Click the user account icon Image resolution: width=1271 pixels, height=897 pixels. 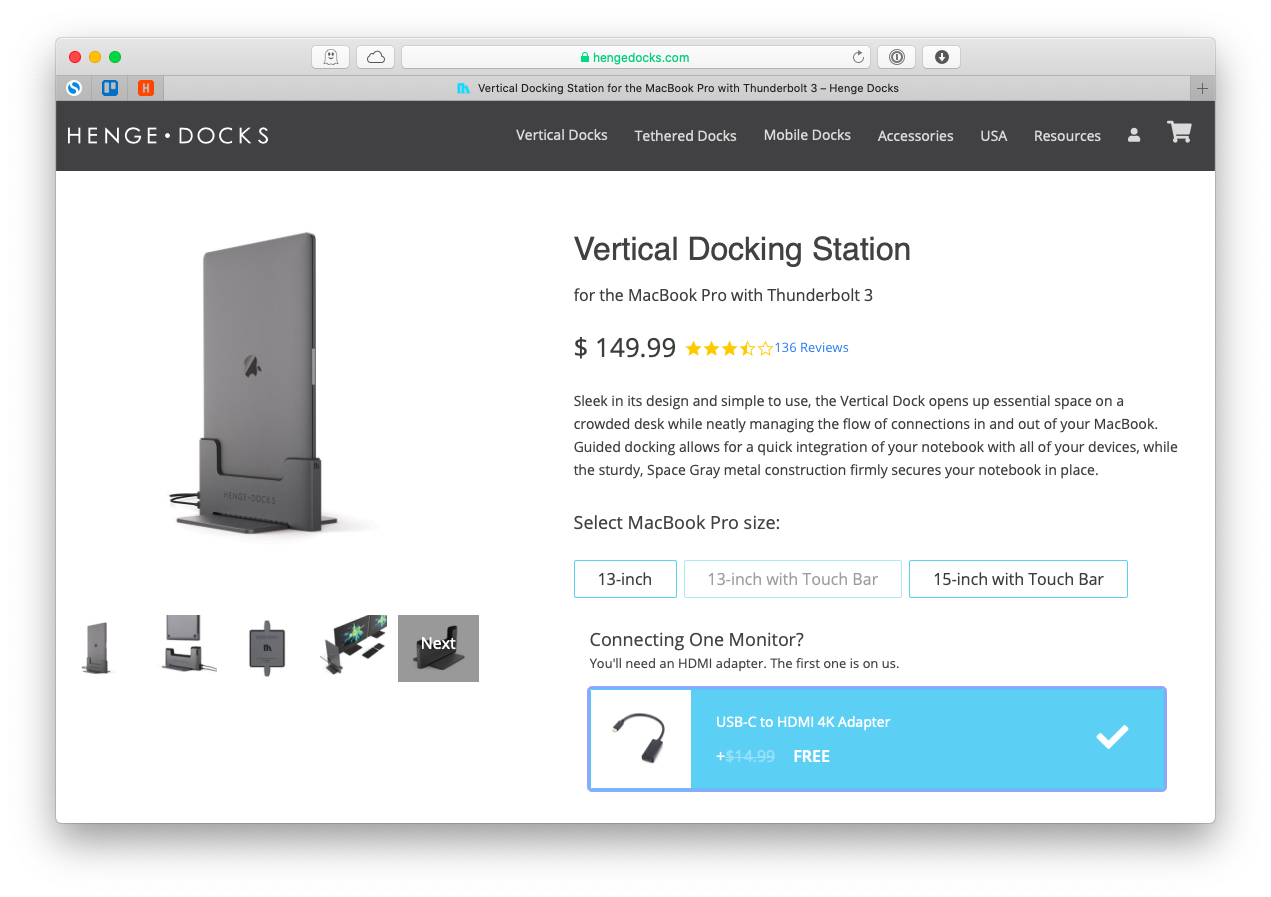1134,135
